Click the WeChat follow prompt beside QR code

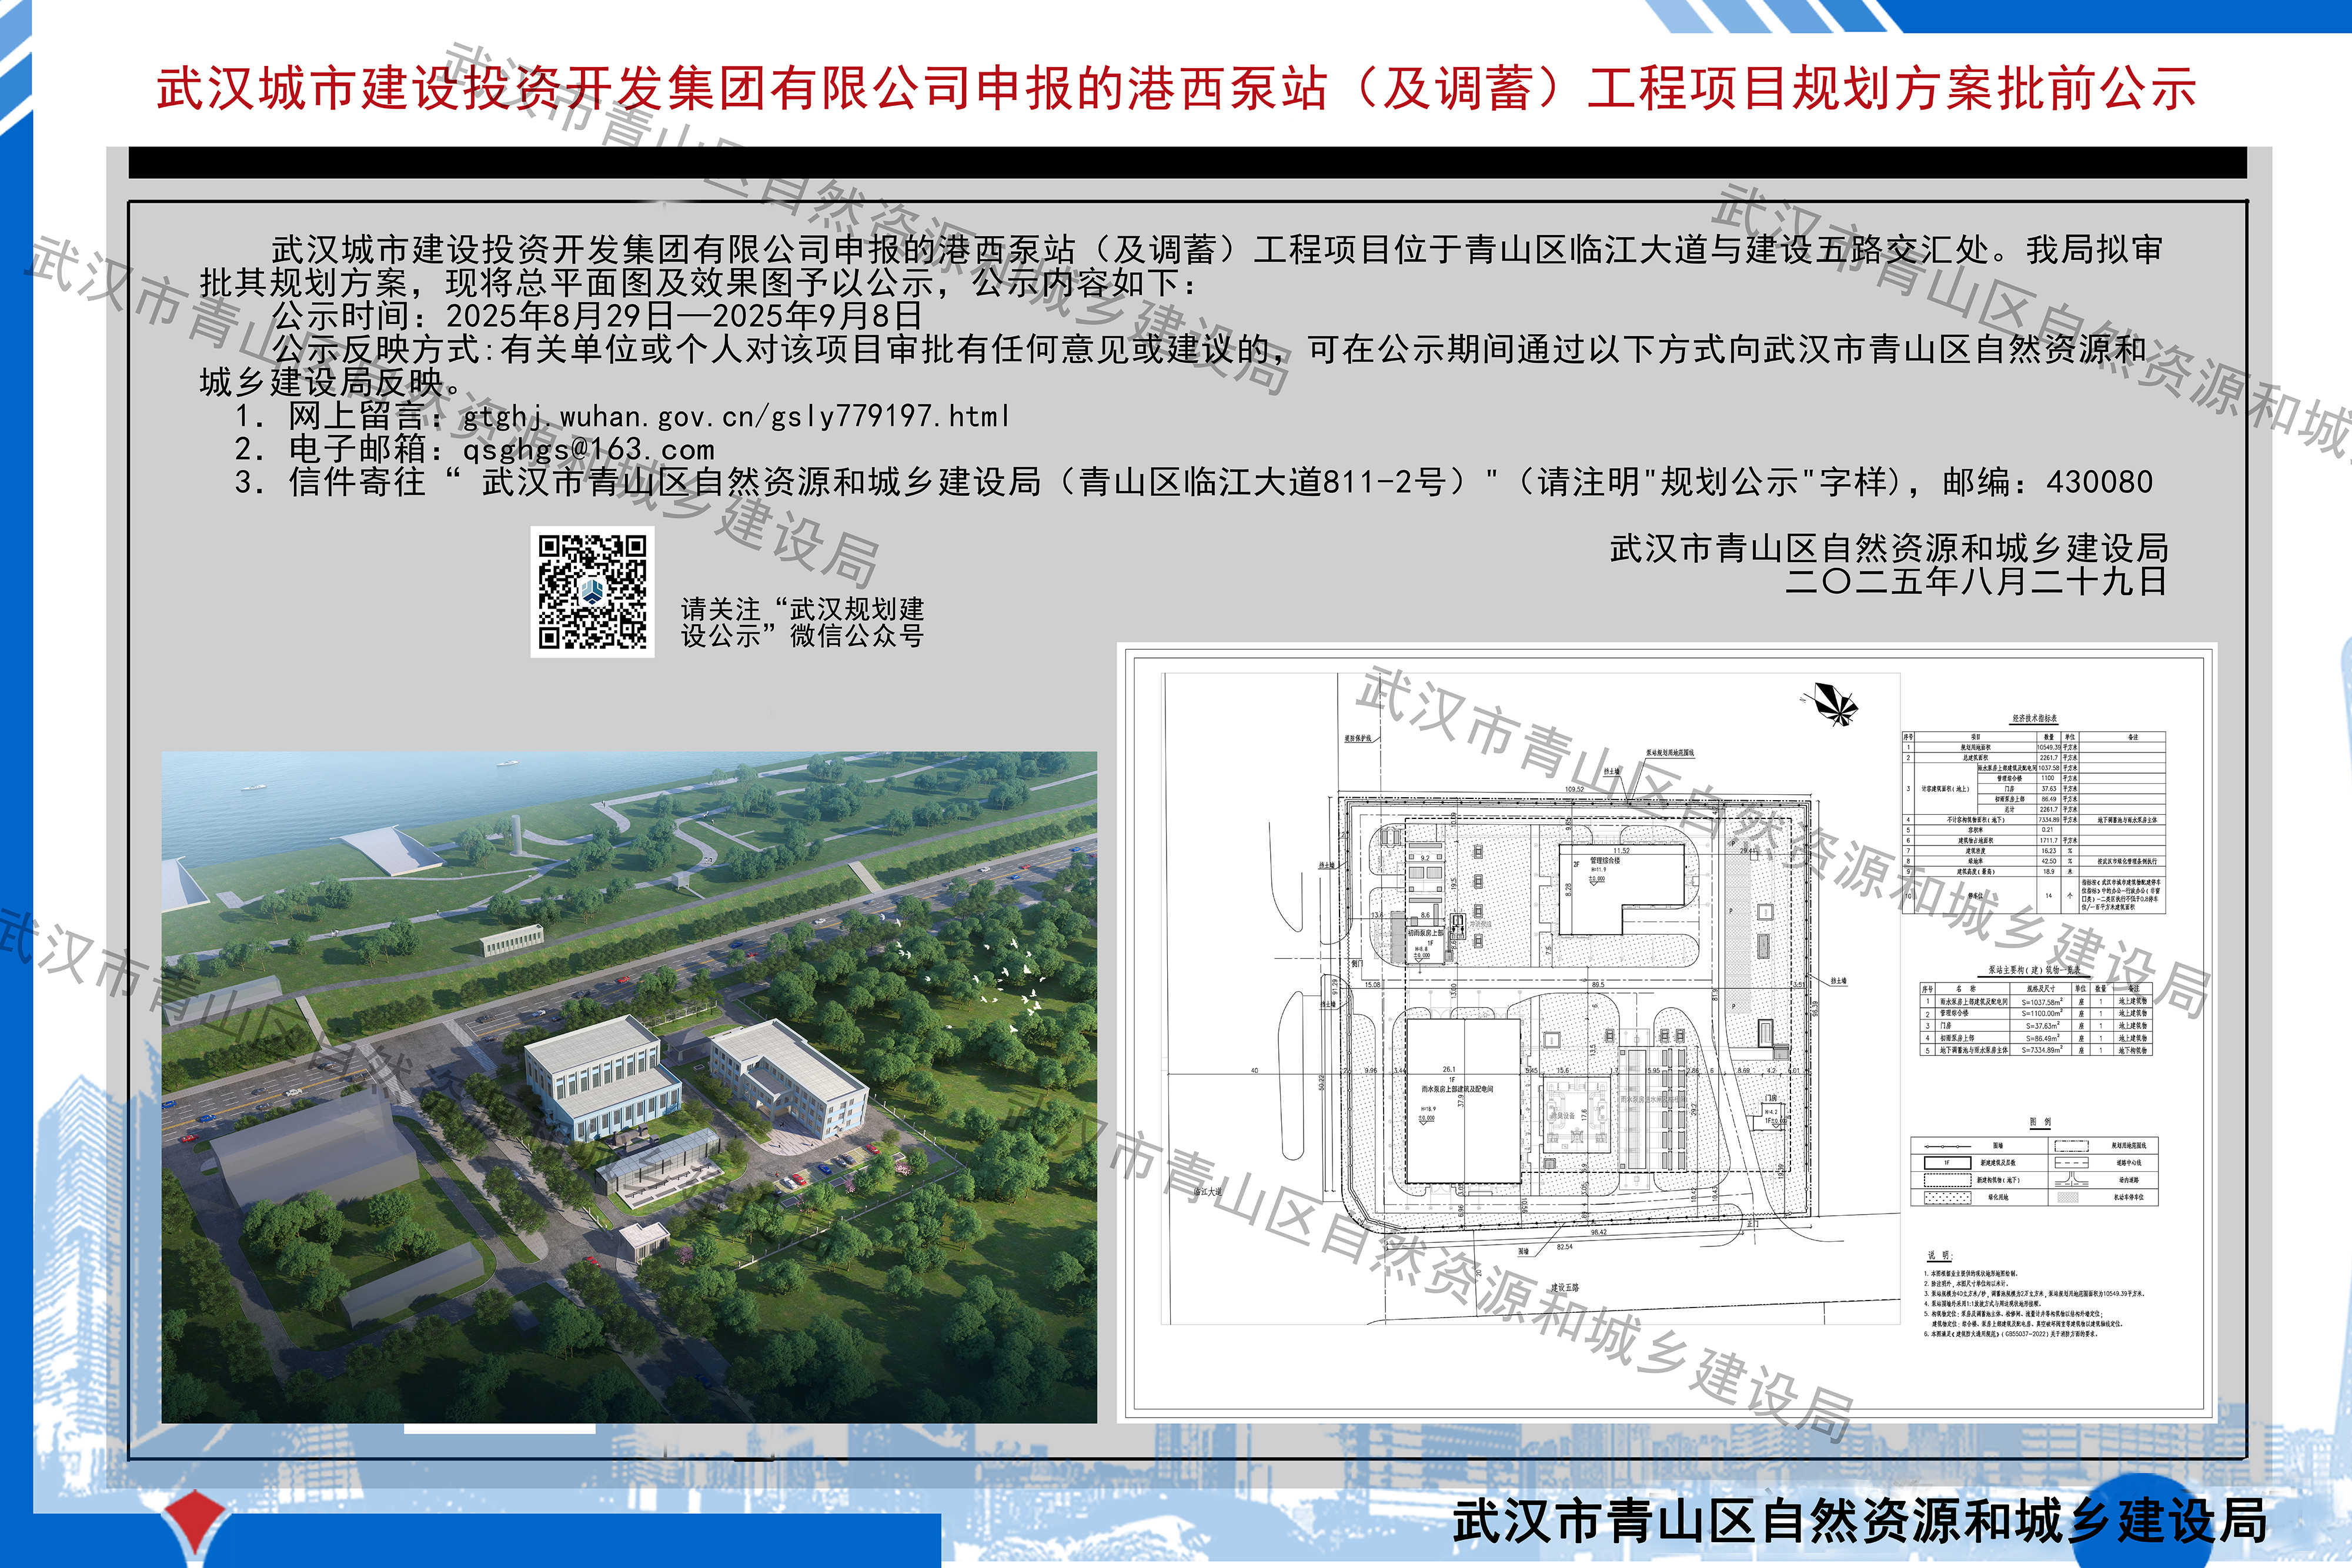click(802, 622)
